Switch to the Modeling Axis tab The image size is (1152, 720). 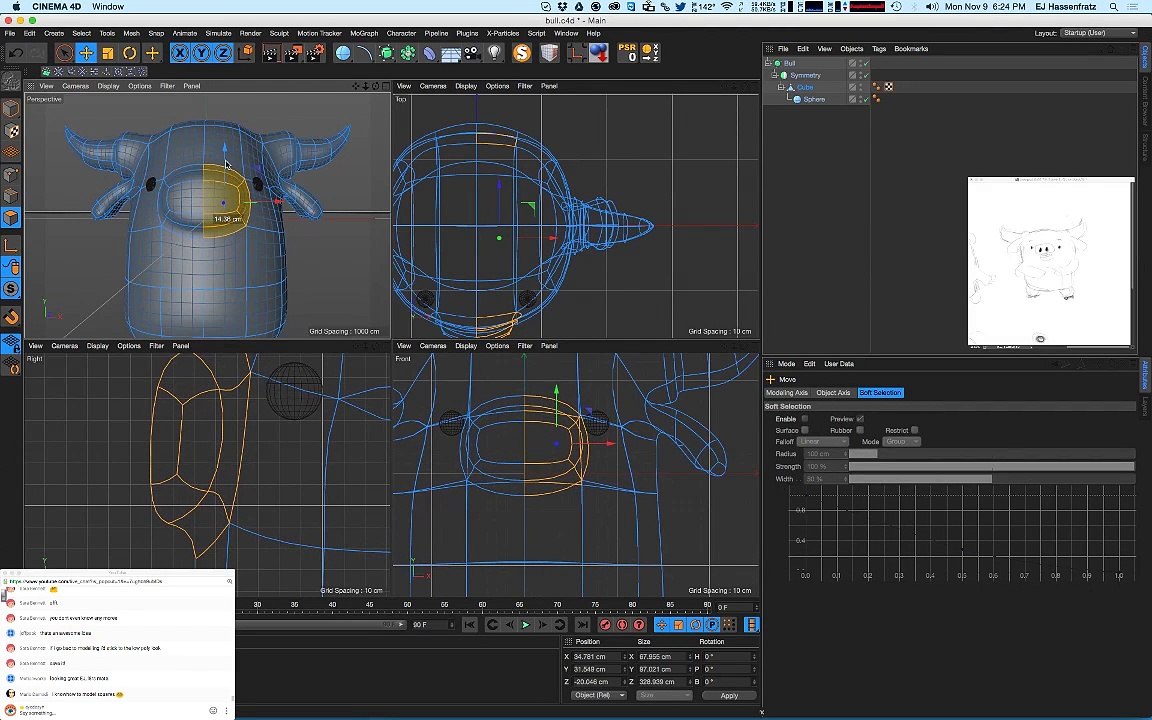pos(787,392)
